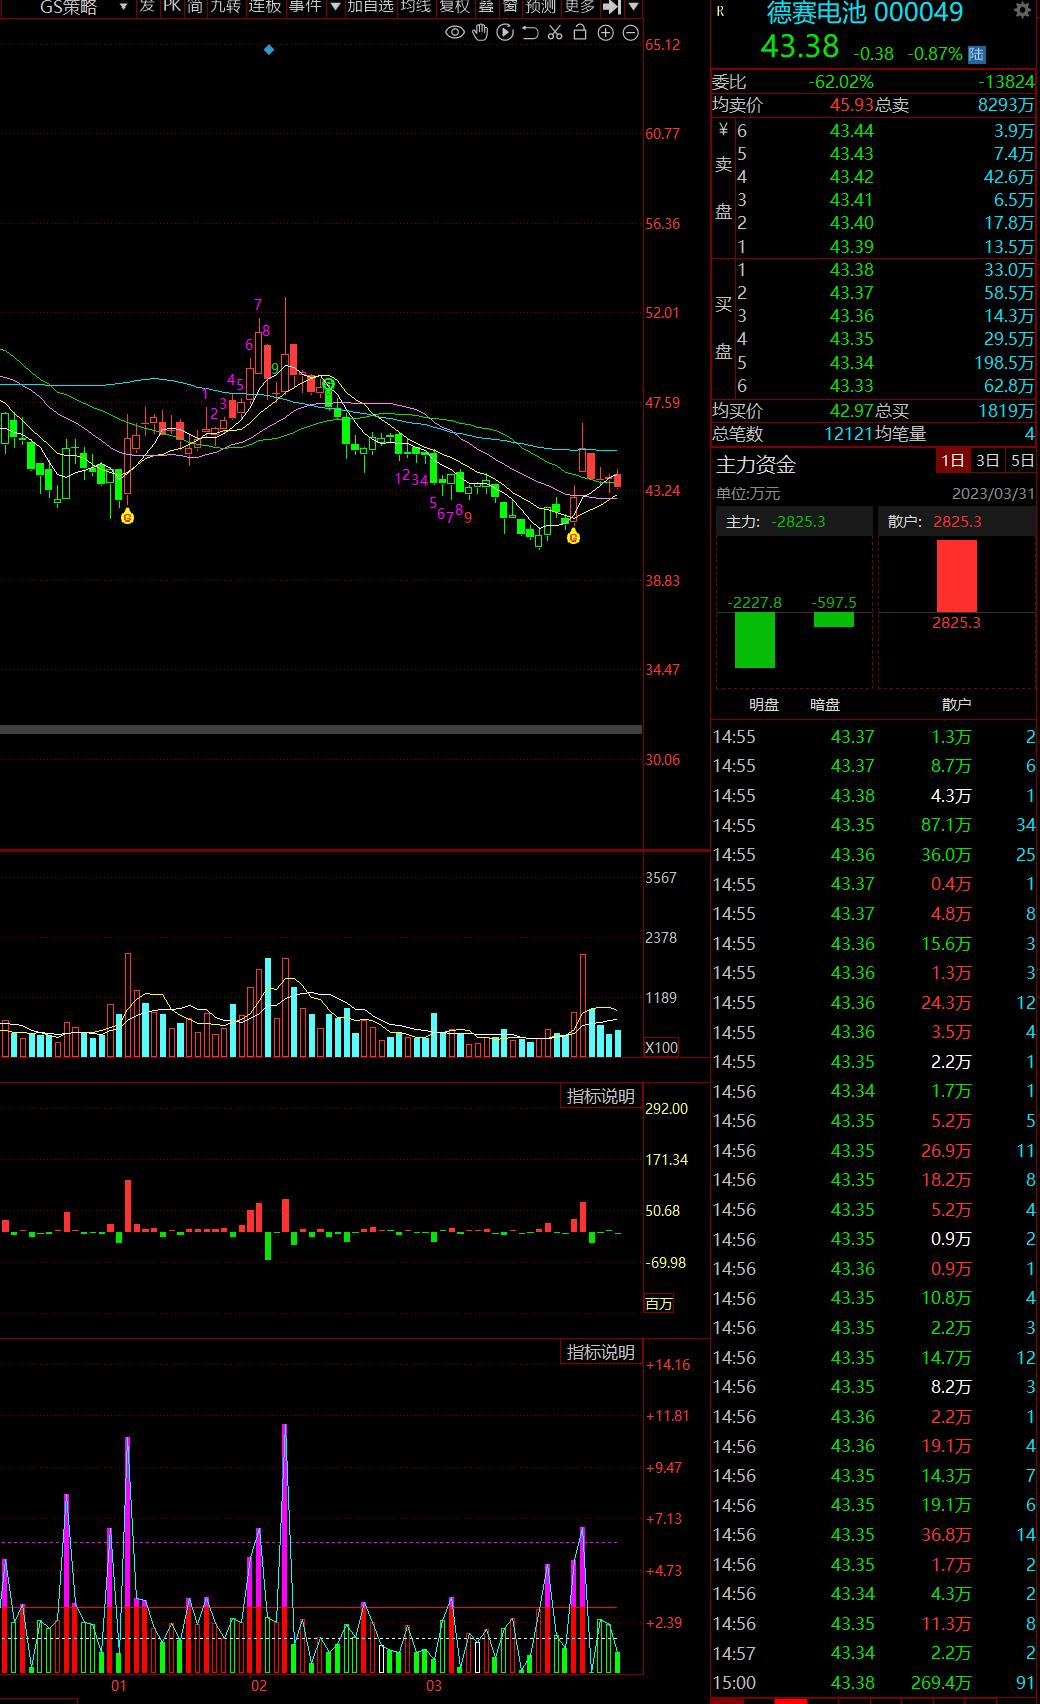Expand the dropdown arrow after 事件

[x=336, y=7]
